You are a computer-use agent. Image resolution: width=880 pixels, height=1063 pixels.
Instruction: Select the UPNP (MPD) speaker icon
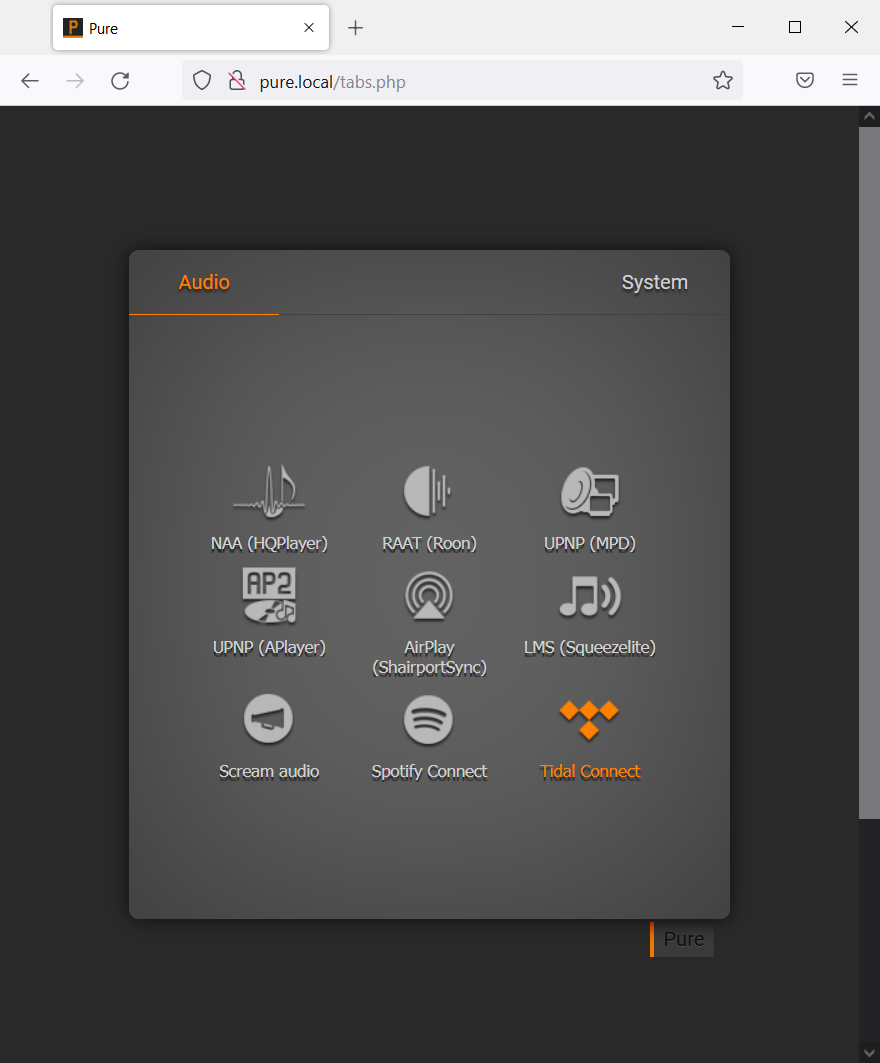590,492
